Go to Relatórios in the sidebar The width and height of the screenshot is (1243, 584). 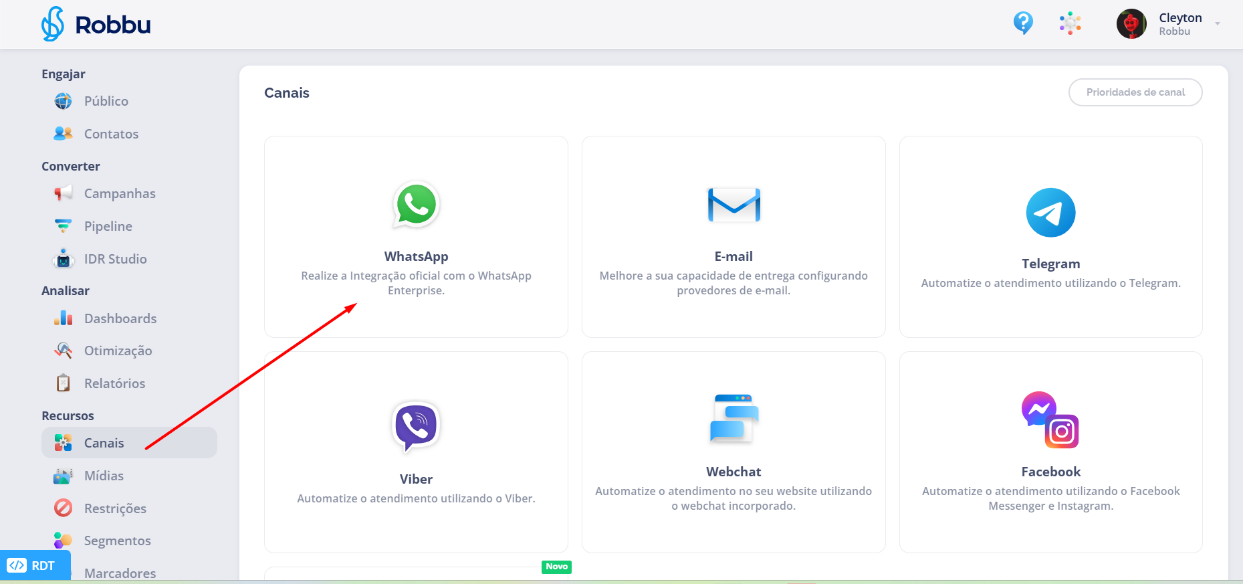point(114,383)
